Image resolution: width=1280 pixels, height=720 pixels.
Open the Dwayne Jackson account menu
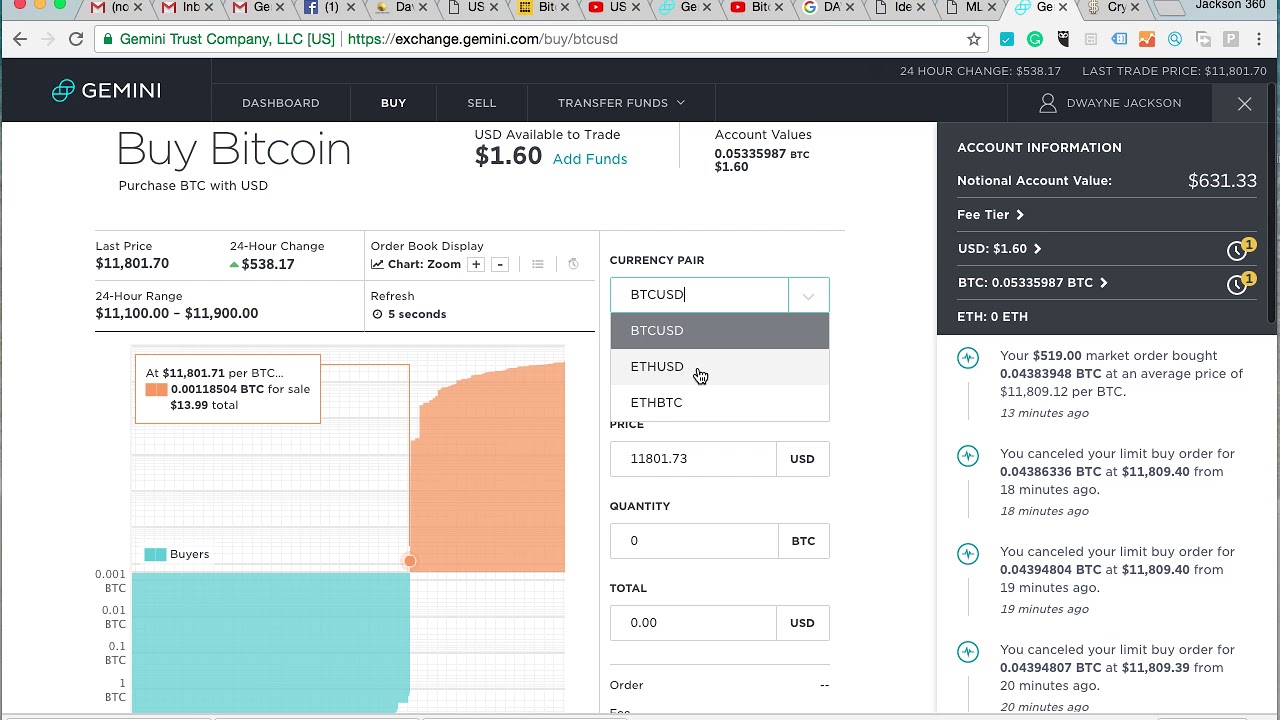click(x=1110, y=103)
